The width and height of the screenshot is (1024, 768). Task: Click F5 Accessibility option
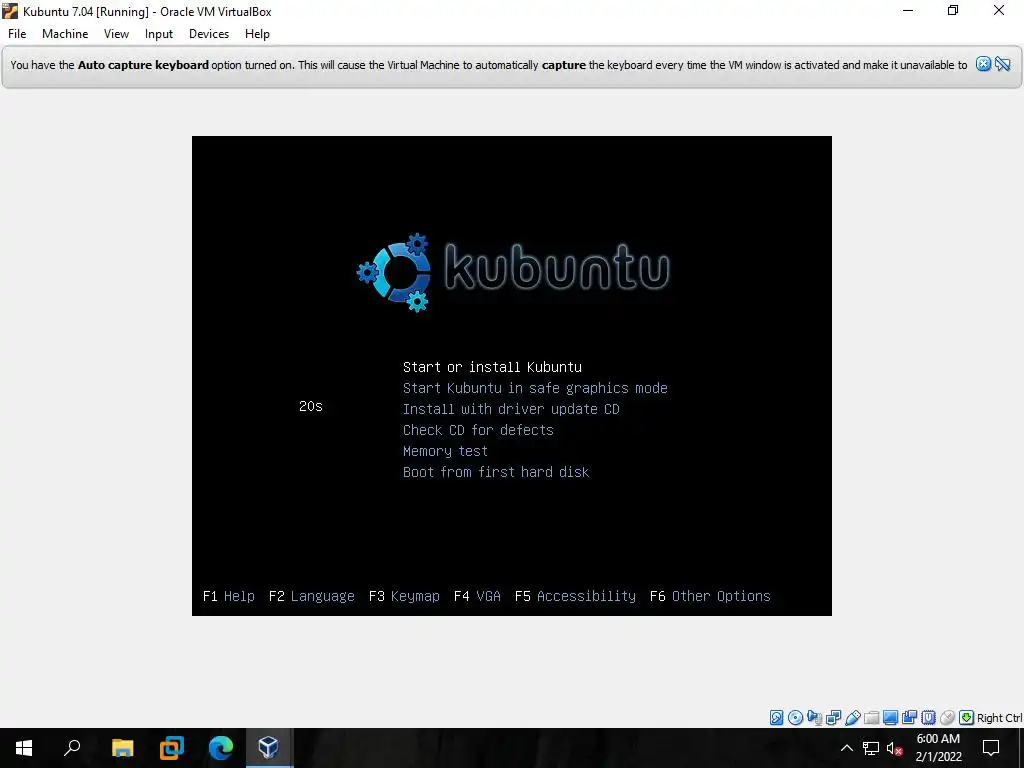[x=575, y=596]
